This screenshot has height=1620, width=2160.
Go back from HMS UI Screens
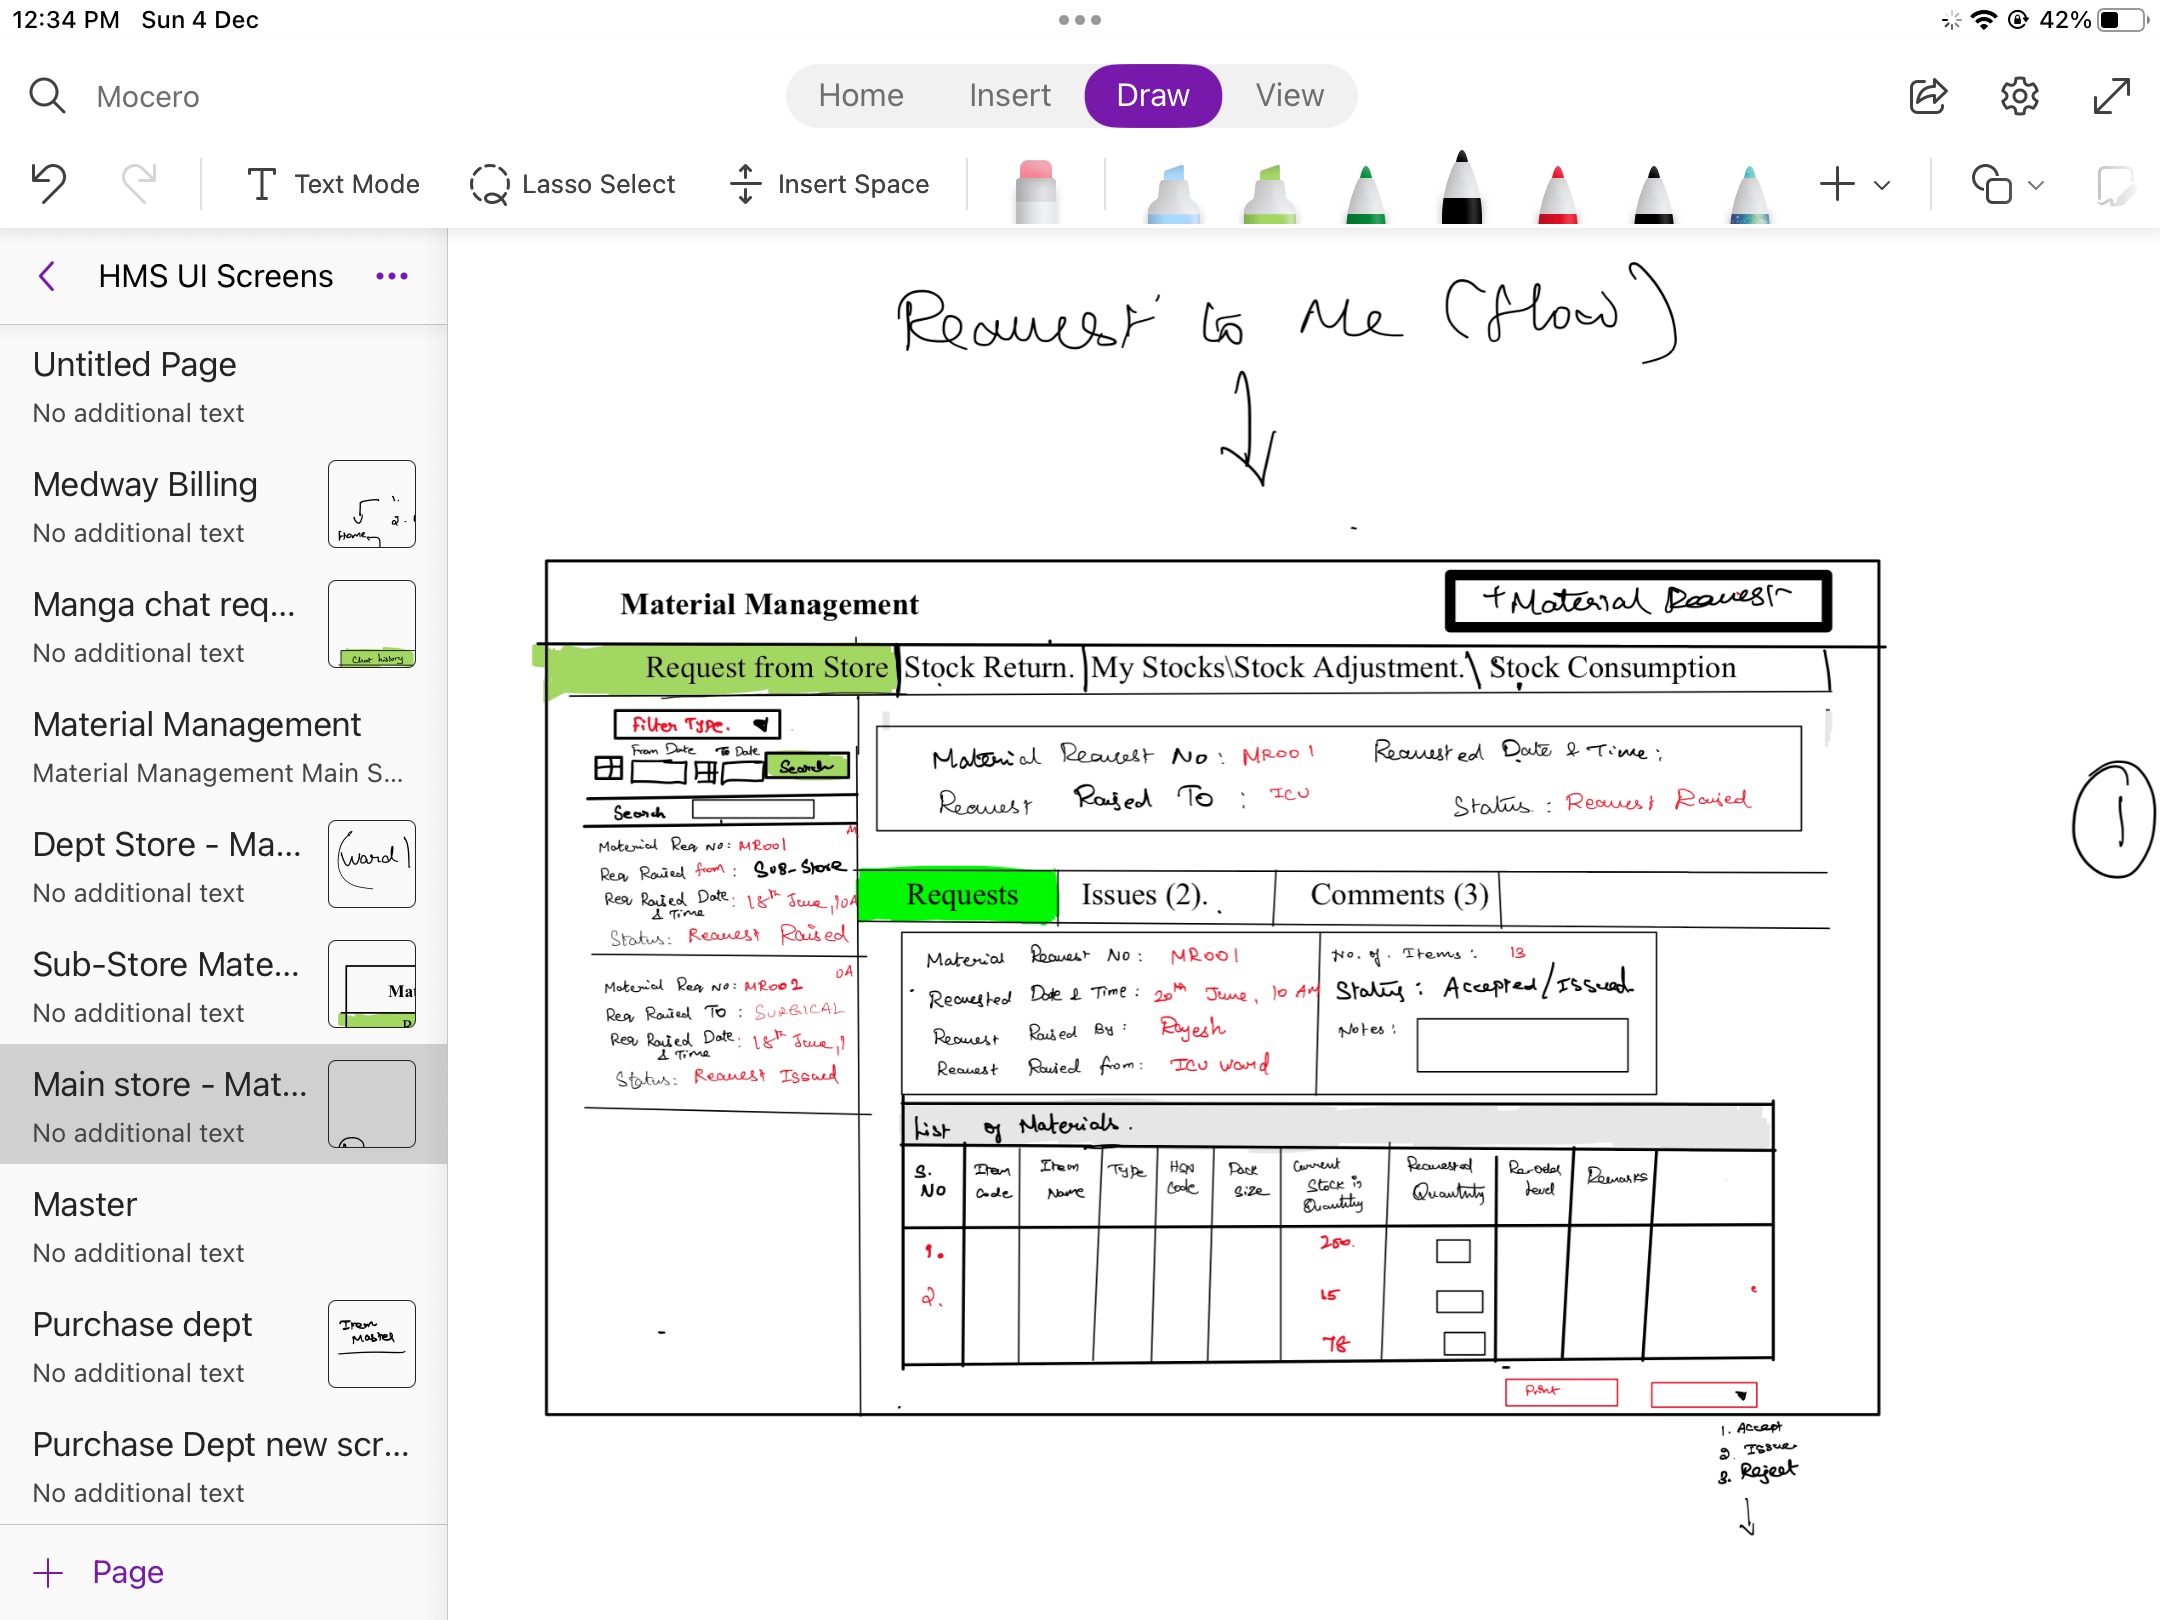pos(47,276)
